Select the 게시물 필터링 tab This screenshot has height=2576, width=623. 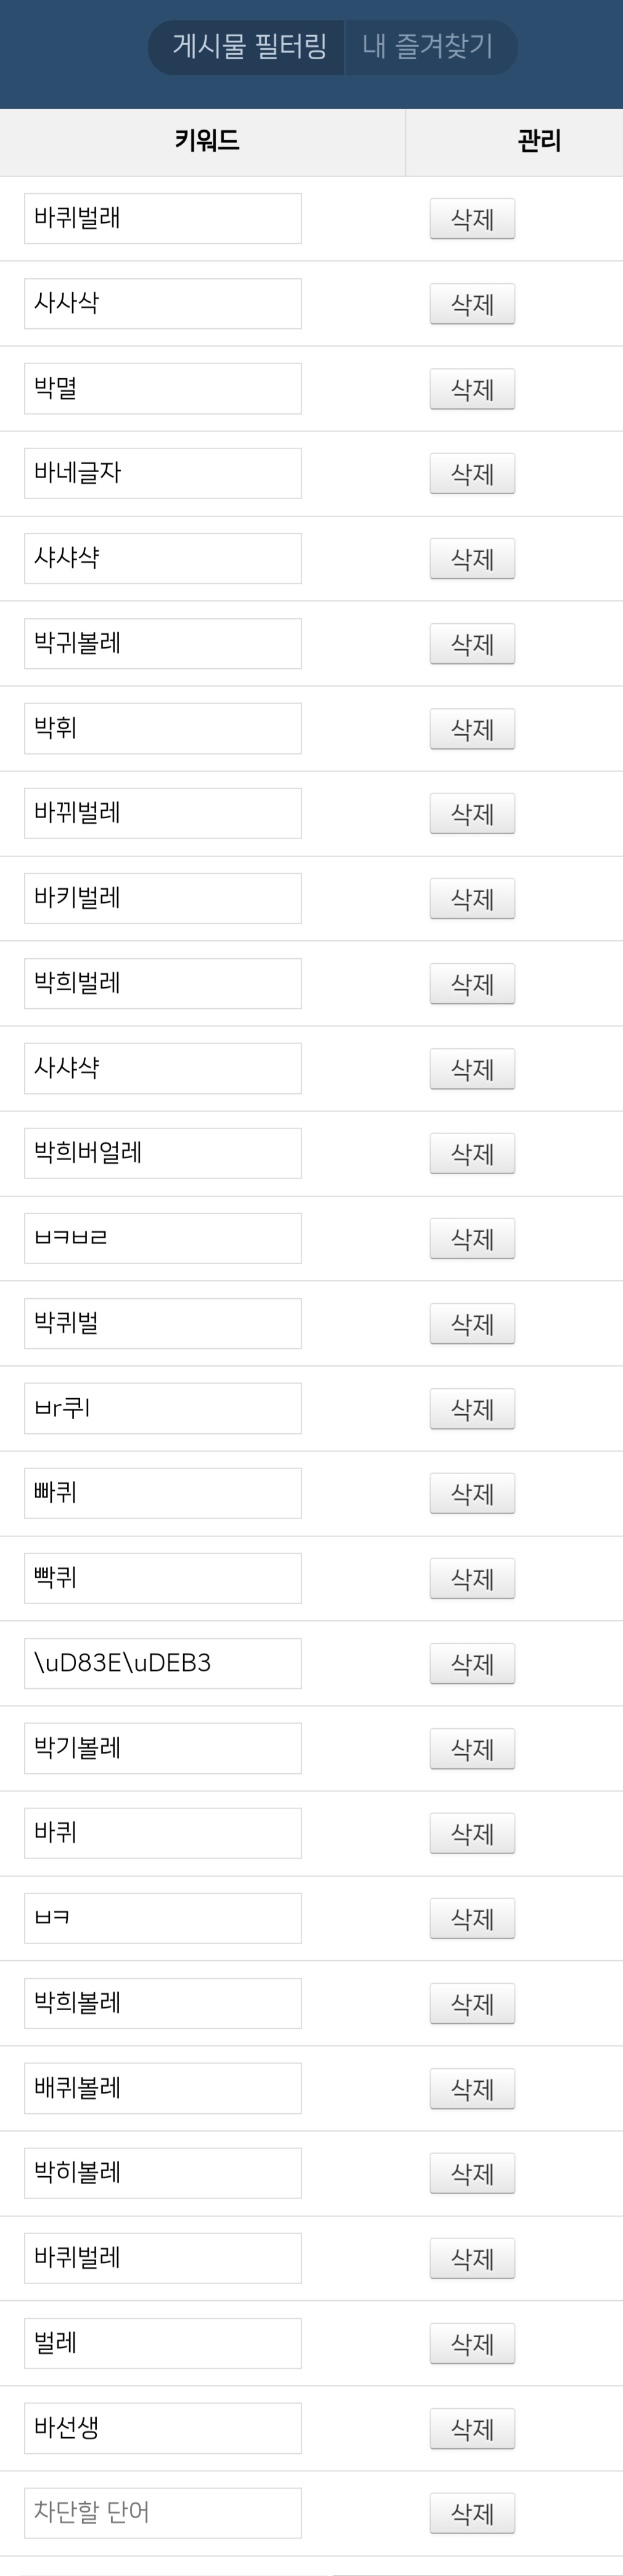coord(249,46)
